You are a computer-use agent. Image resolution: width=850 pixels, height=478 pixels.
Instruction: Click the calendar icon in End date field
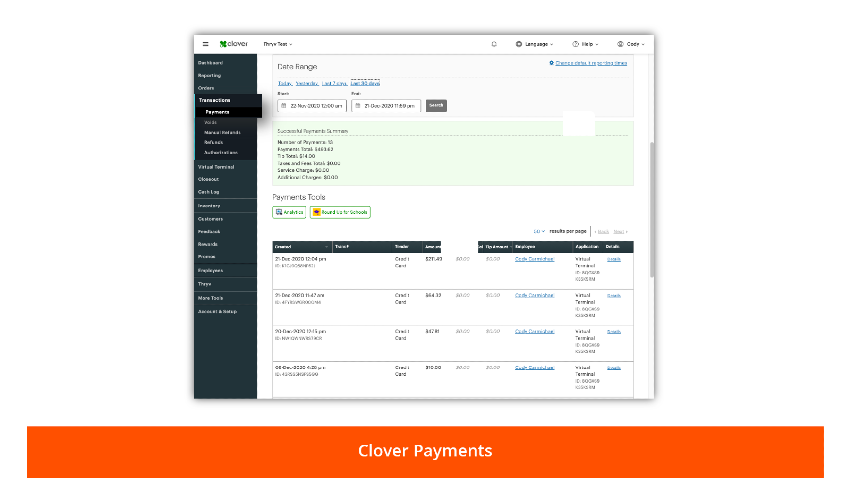point(358,105)
